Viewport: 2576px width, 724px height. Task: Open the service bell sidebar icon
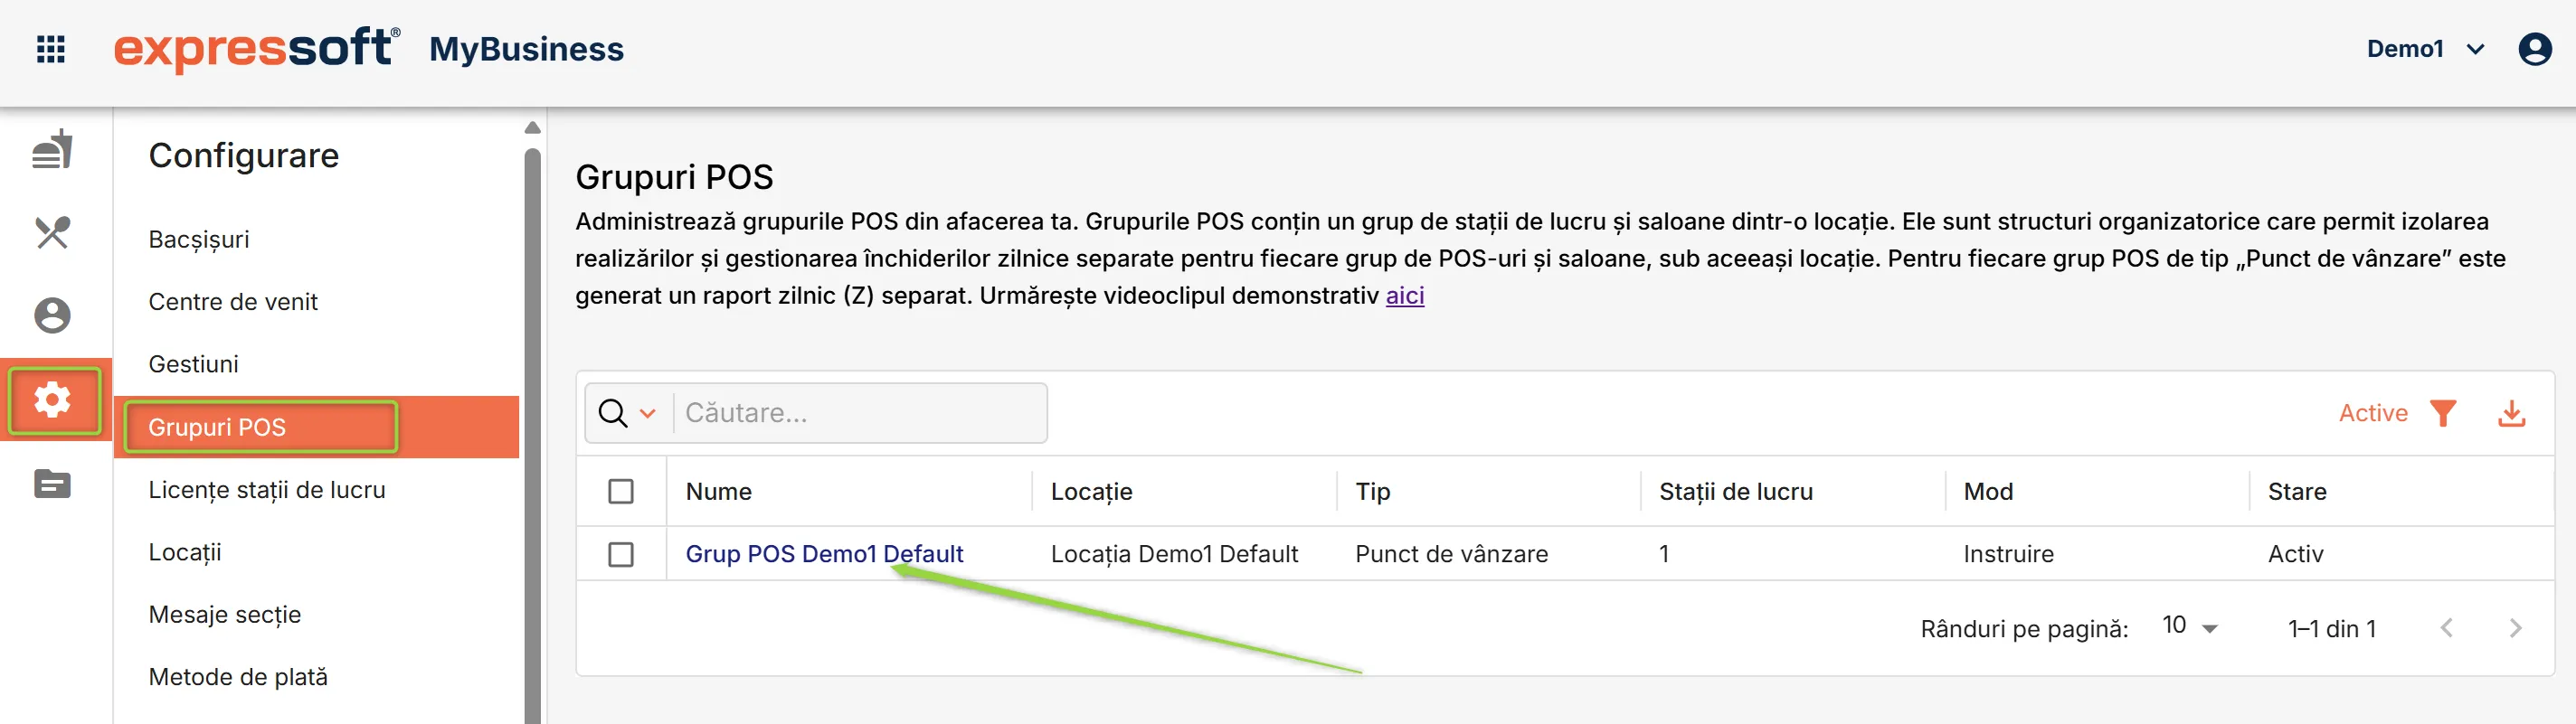point(52,150)
